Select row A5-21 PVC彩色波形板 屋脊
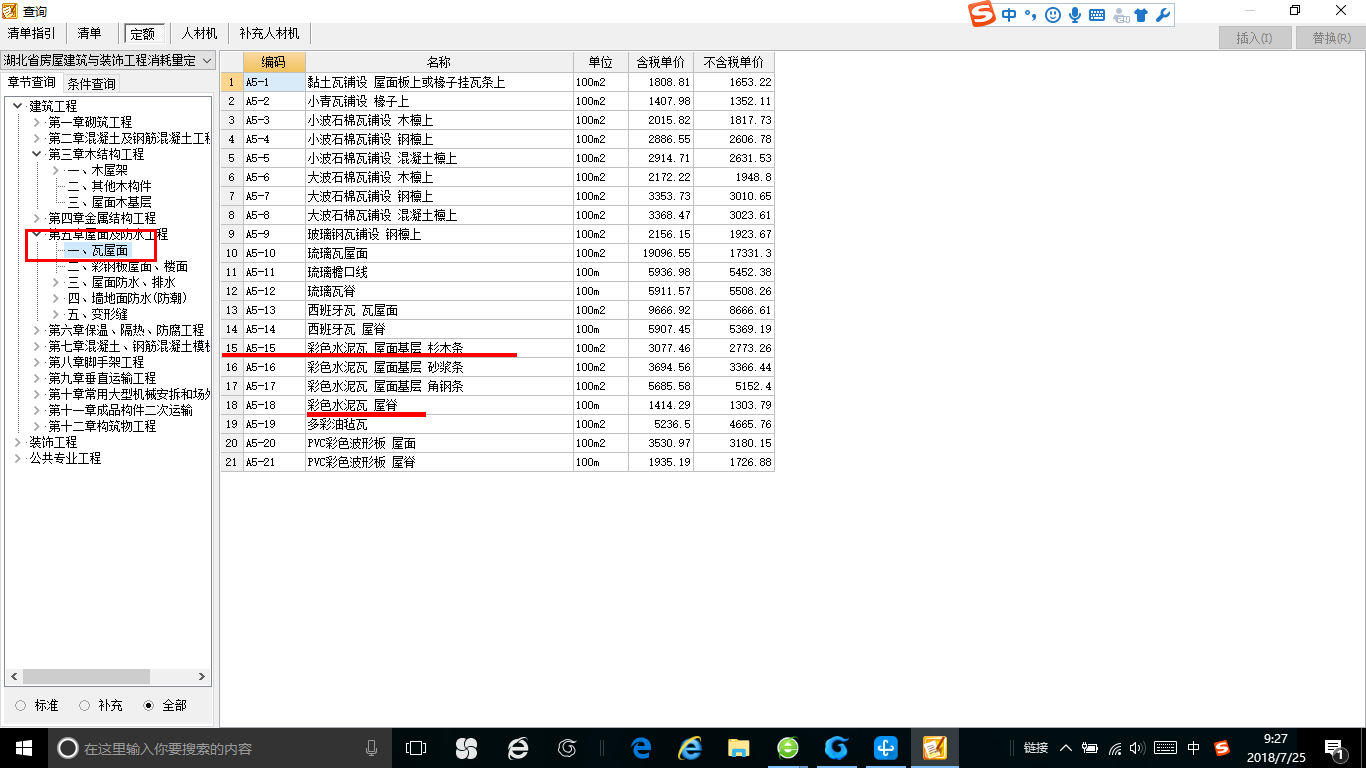Image resolution: width=1366 pixels, height=768 pixels. 497,462
